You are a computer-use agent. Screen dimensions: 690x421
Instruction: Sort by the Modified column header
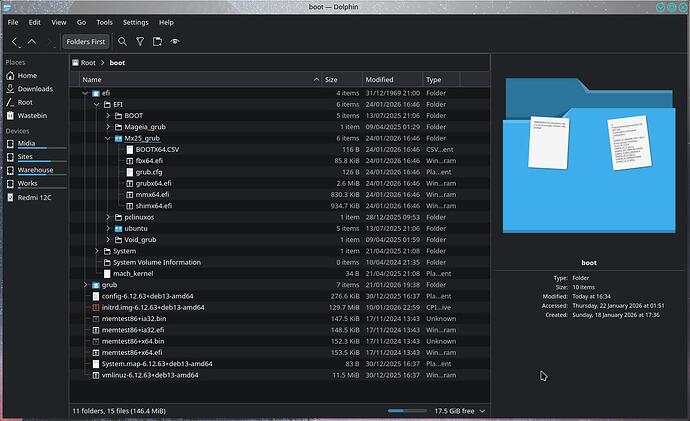(x=379, y=79)
